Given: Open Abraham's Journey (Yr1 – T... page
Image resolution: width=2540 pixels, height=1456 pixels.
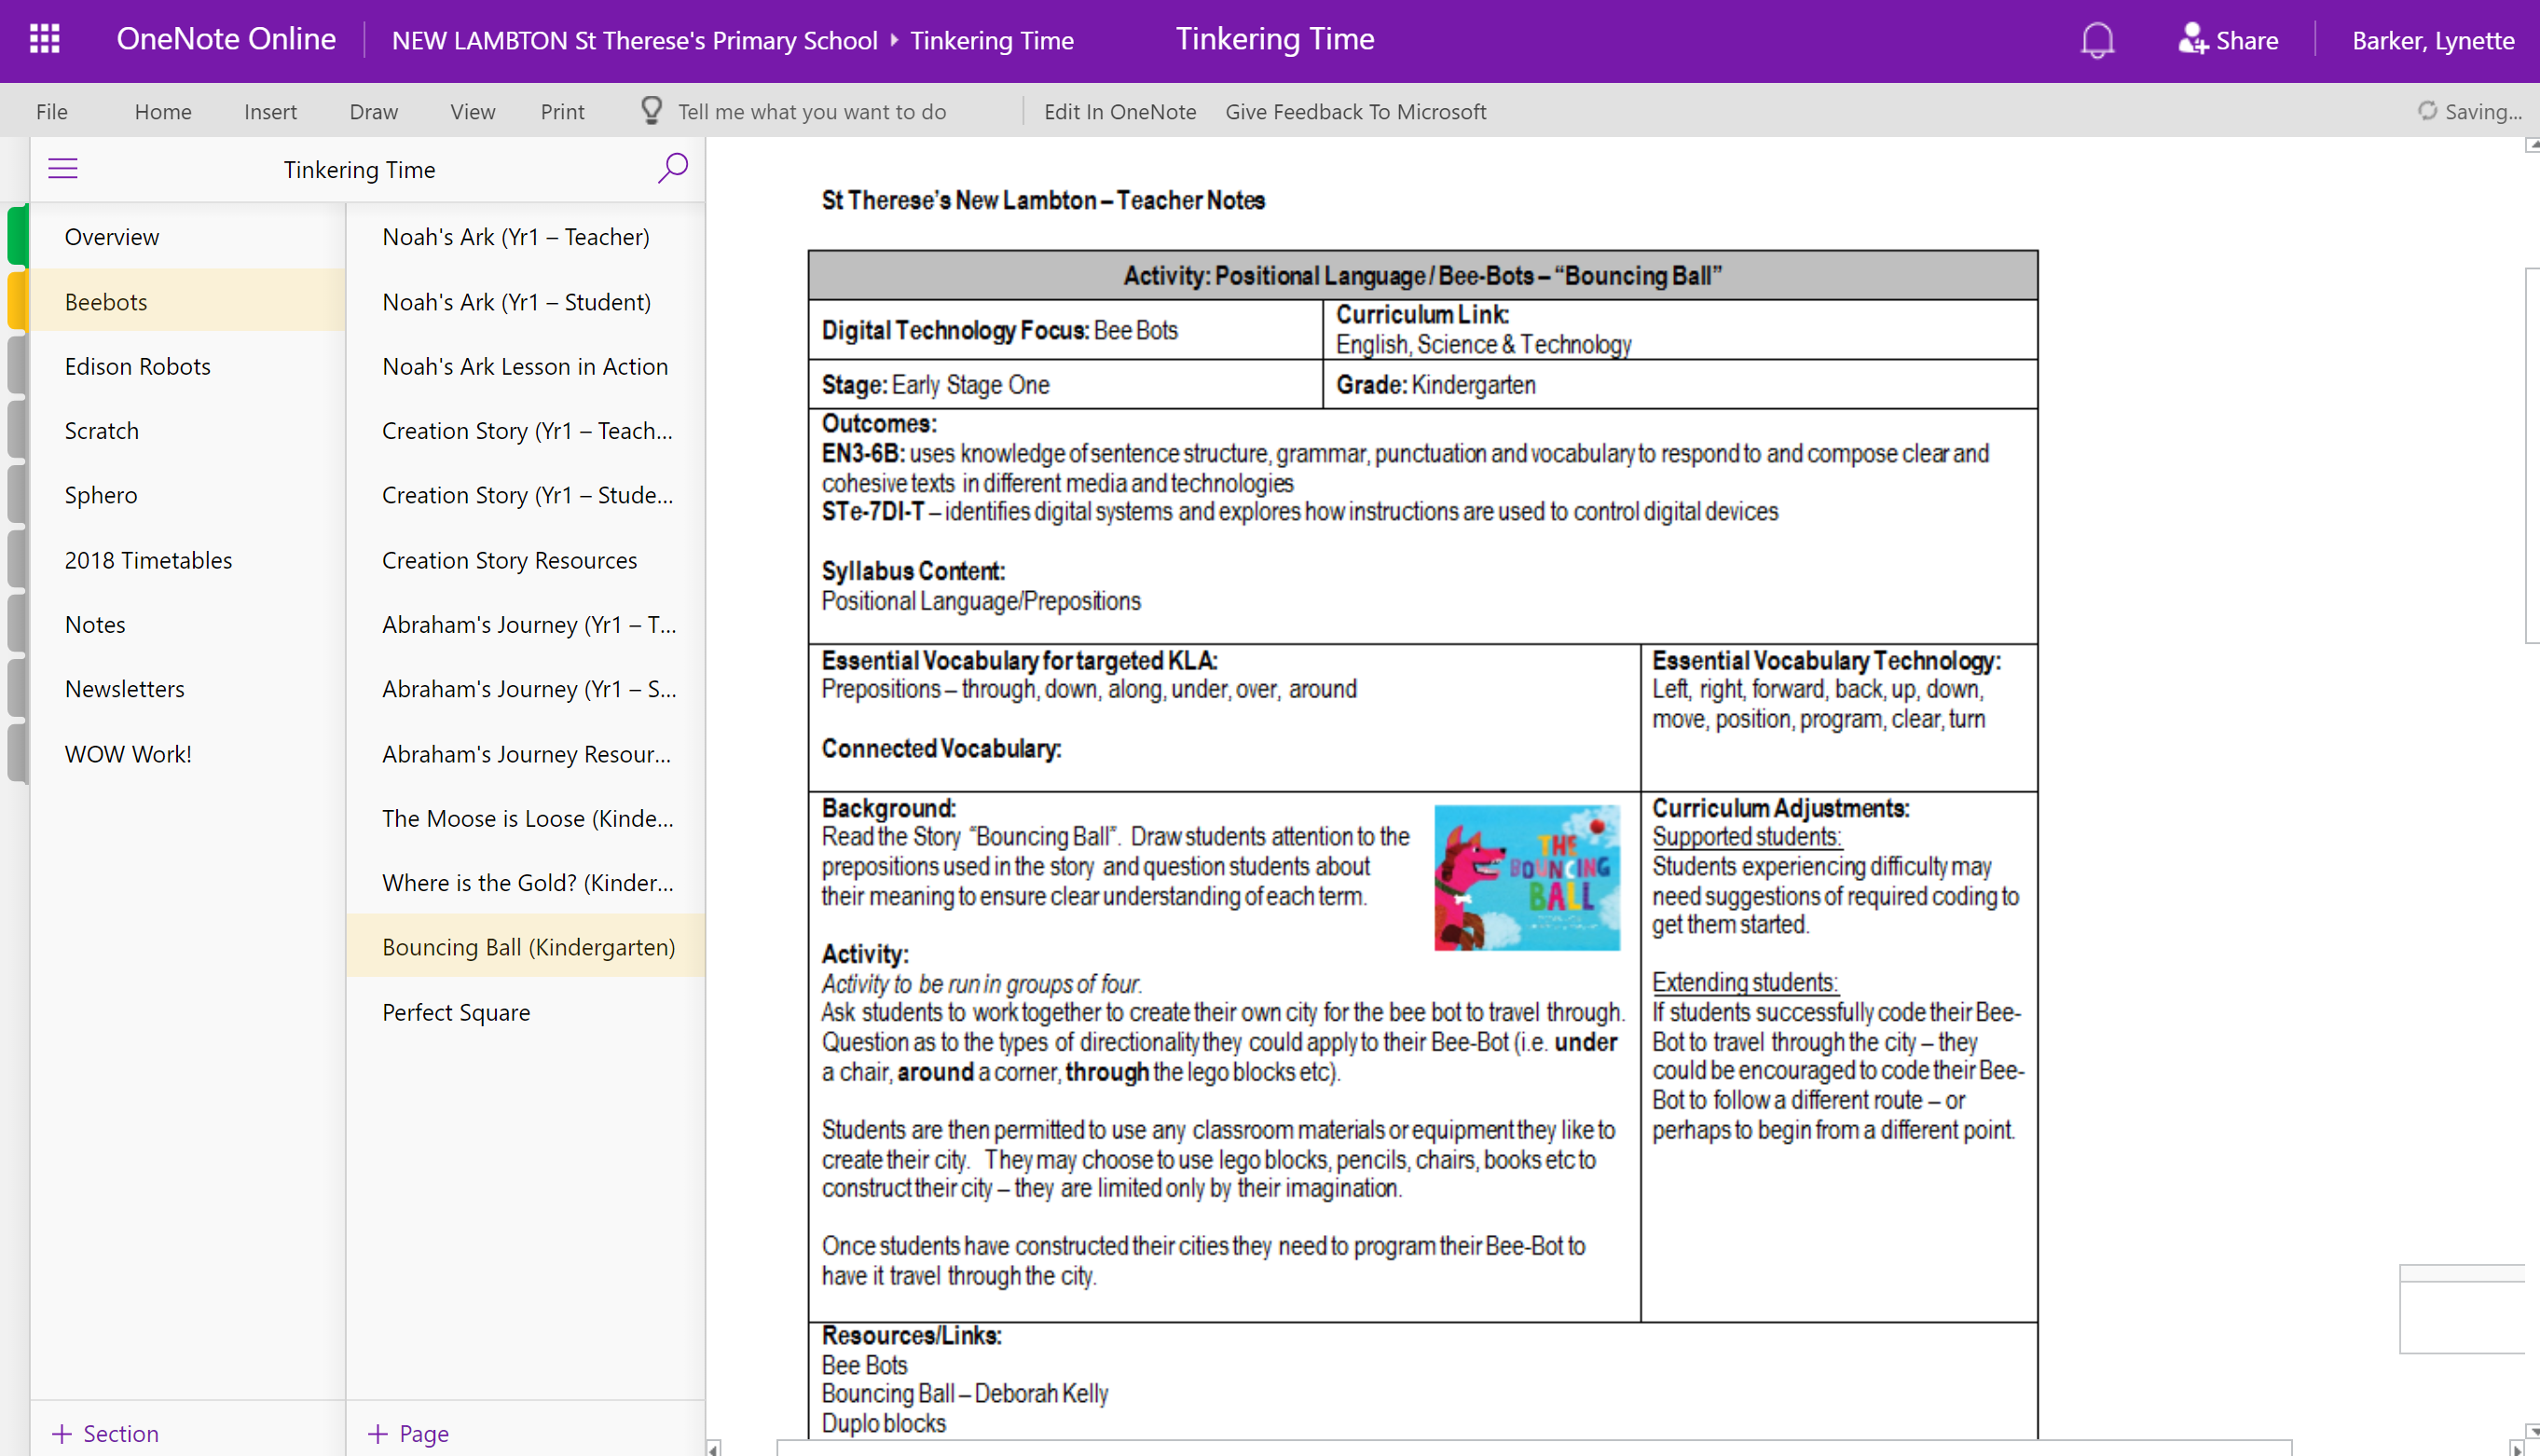Looking at the screenshot, I should (x=525, y=624).
